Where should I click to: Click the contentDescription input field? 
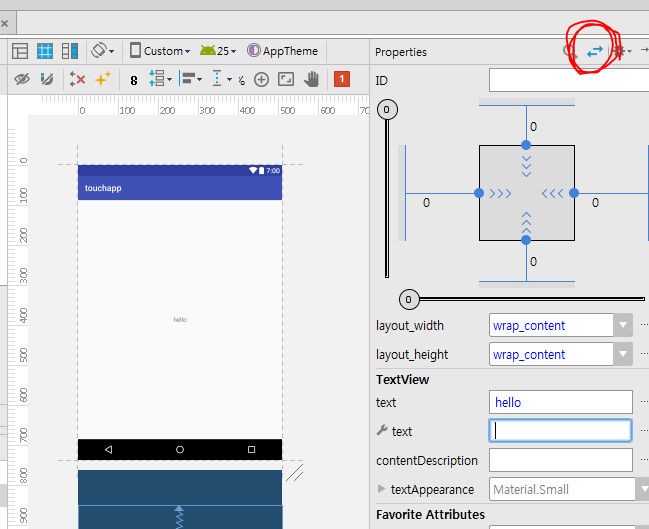click(561, 460)
